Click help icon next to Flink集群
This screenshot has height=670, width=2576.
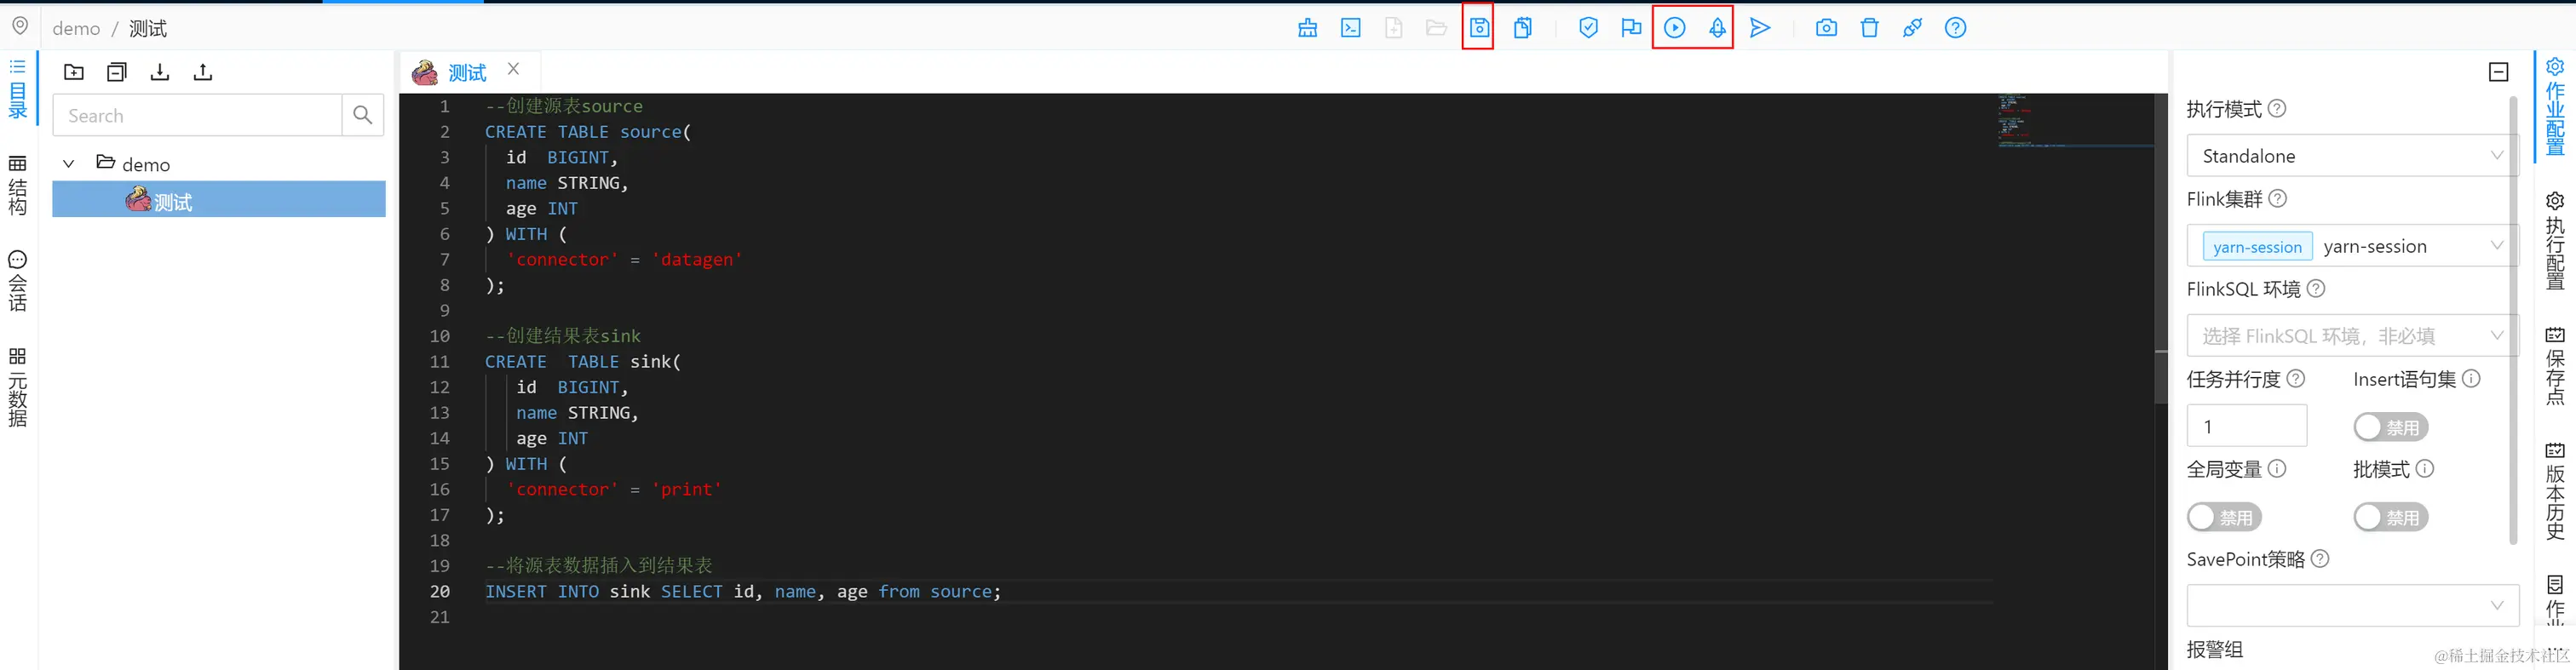(x=2278, y=198)
